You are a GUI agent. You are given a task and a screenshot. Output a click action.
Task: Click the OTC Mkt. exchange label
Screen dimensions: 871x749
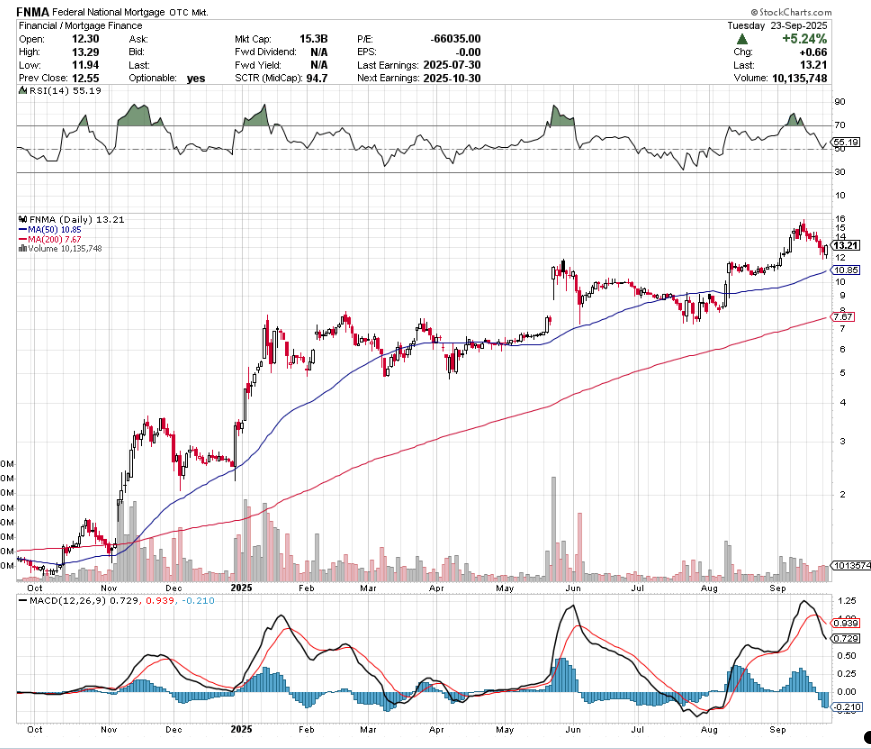[188, 12]
